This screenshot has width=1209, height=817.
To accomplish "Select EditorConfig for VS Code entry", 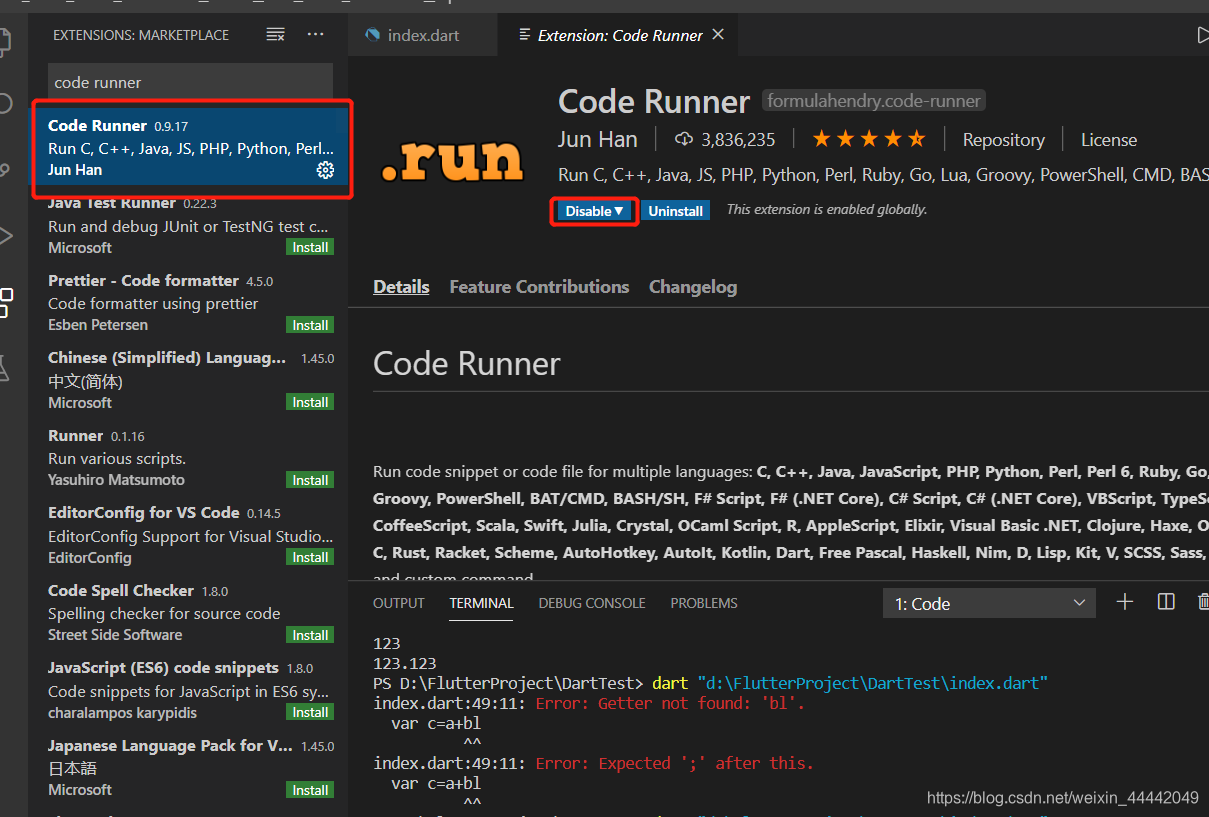I will [188, 535].
